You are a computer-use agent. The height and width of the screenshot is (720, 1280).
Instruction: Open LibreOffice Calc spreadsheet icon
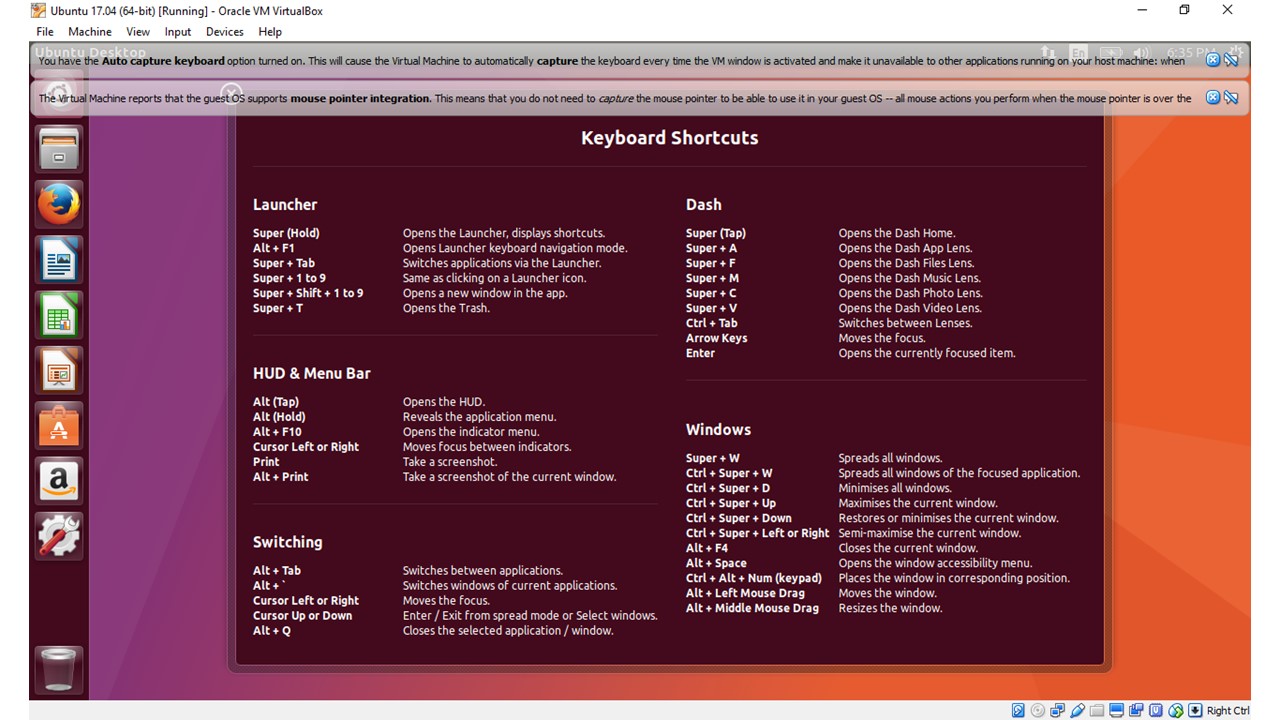[59, 317]
